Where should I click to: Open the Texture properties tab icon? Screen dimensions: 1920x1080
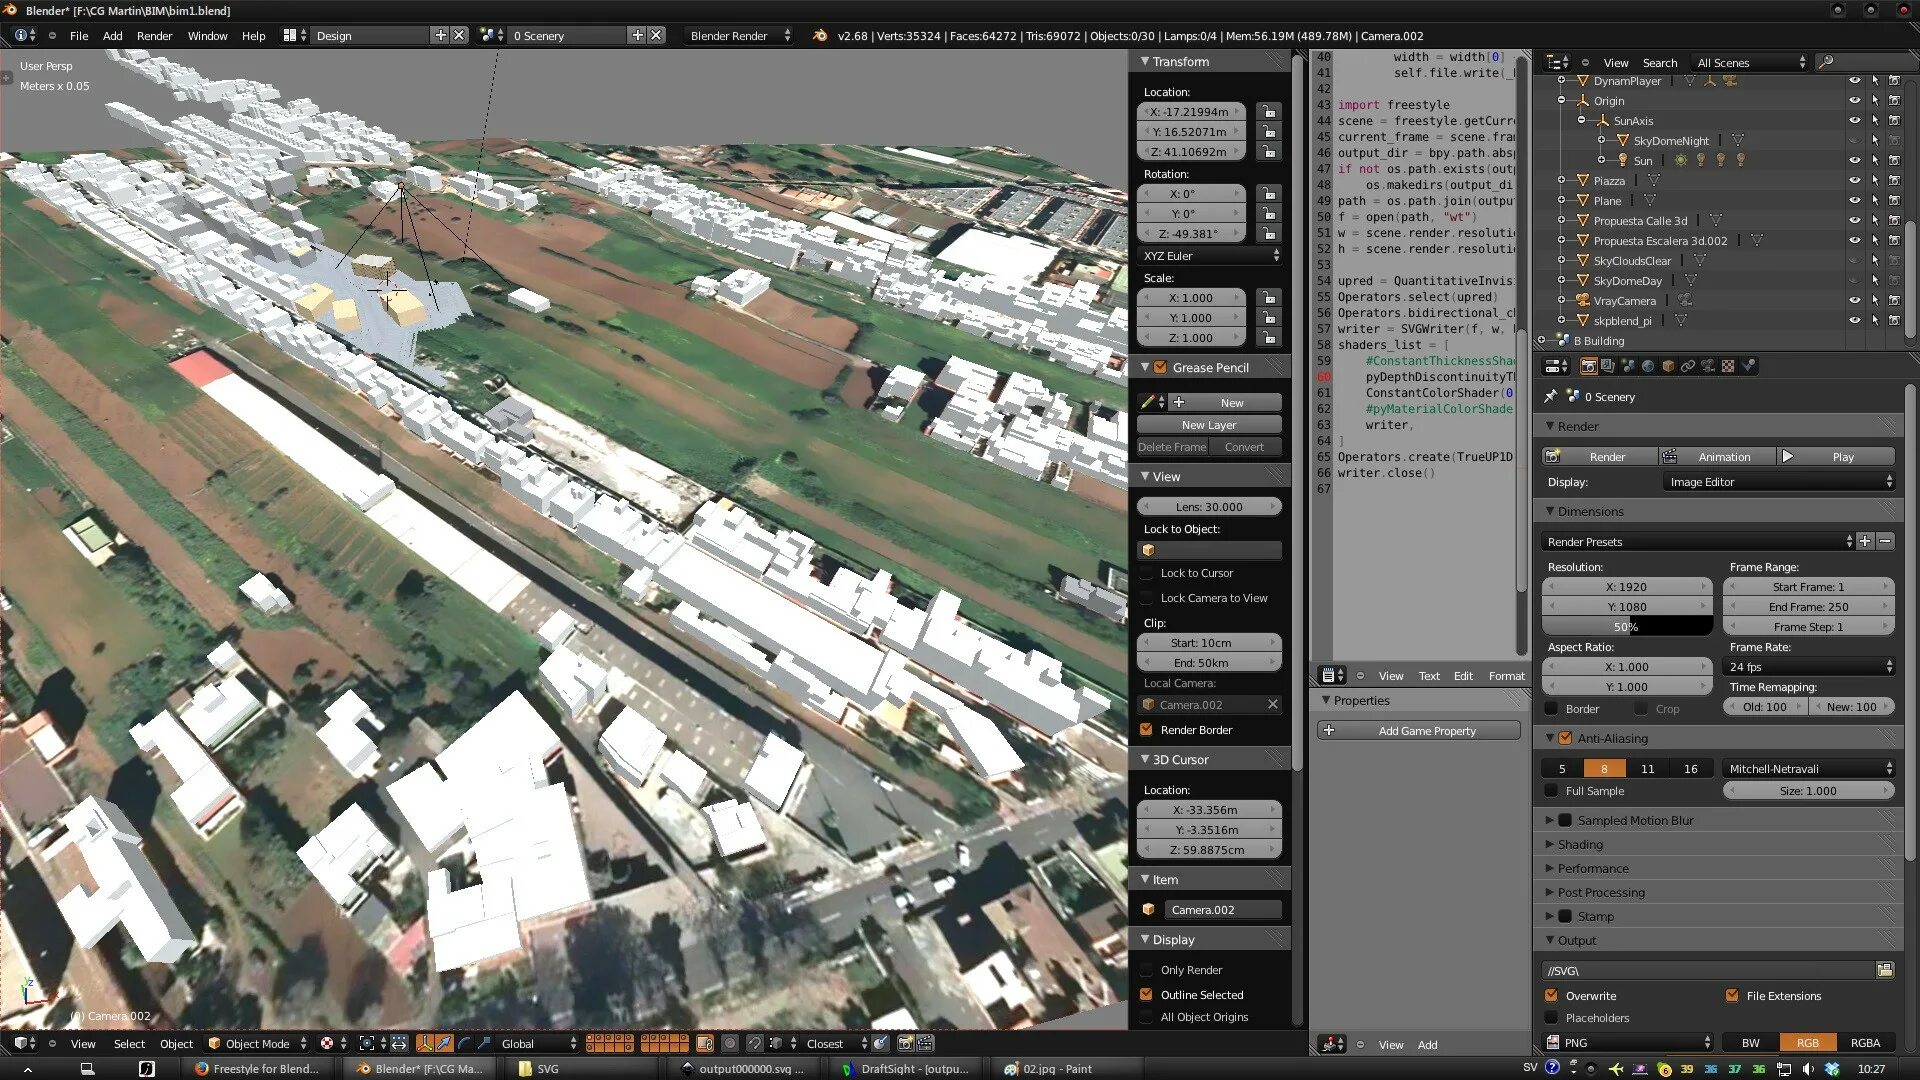coord(1728,366)
